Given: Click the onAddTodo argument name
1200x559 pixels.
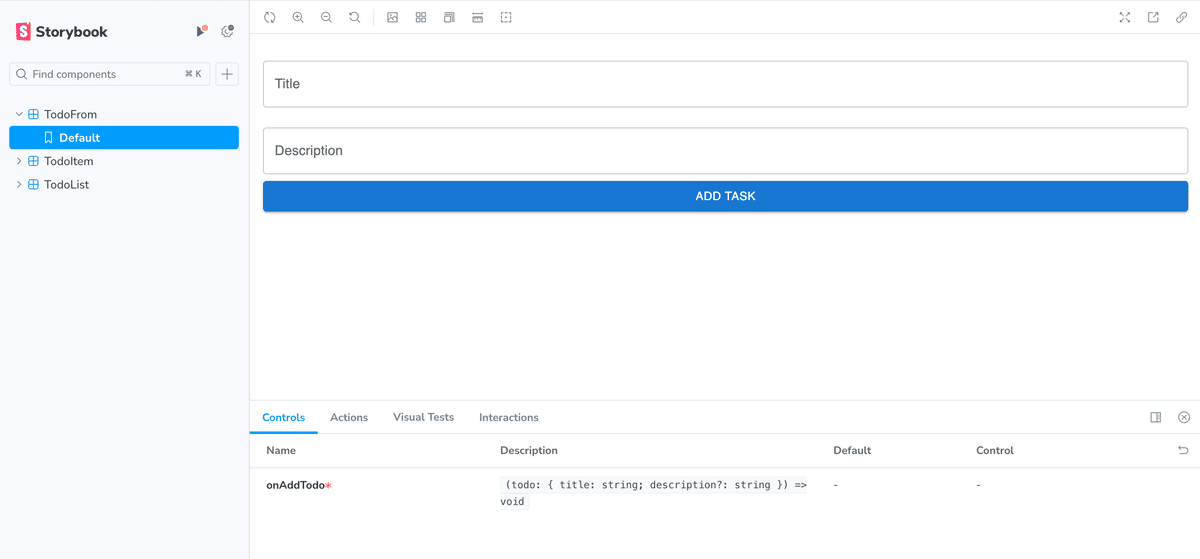Looking at the screenshot, I should coord(298,485).
